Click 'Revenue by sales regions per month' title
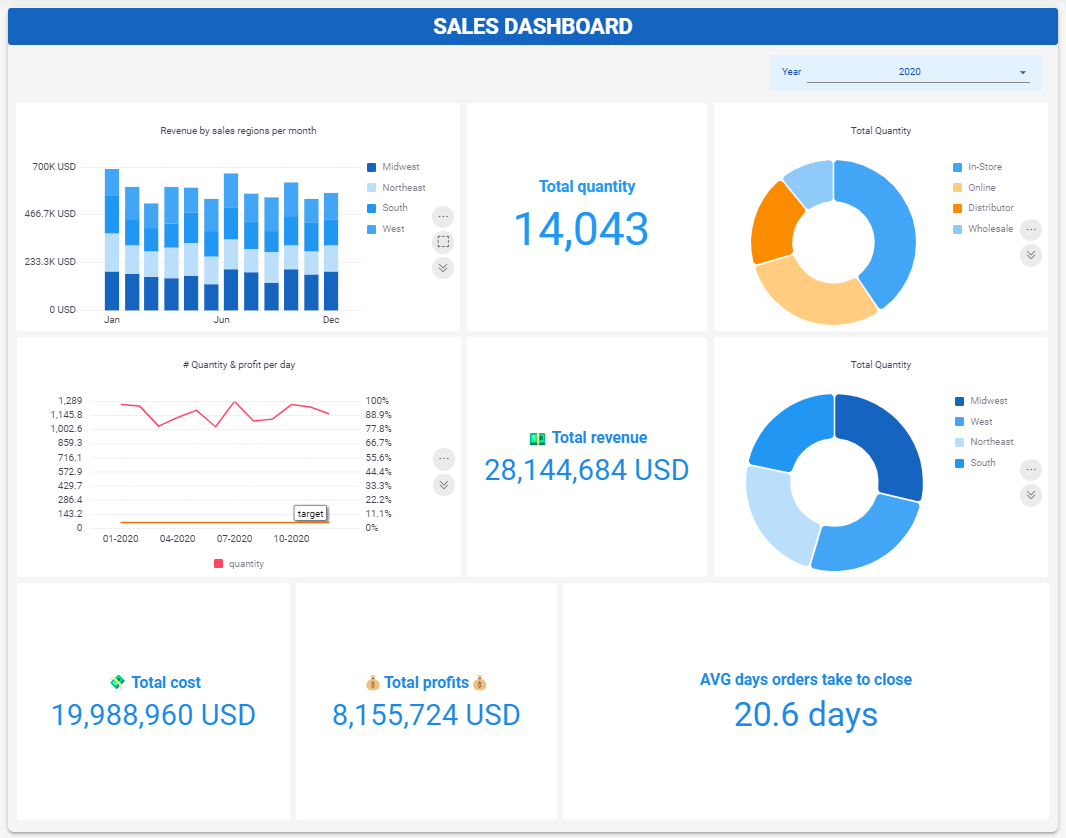The height and width of the screenshot is (838, 1066). click(238, 130)
